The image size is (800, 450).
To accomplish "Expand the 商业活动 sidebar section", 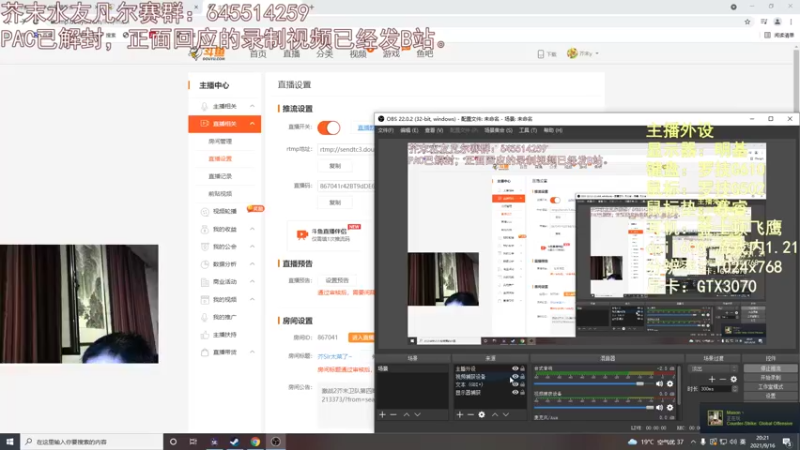I will tap(252, 282).
